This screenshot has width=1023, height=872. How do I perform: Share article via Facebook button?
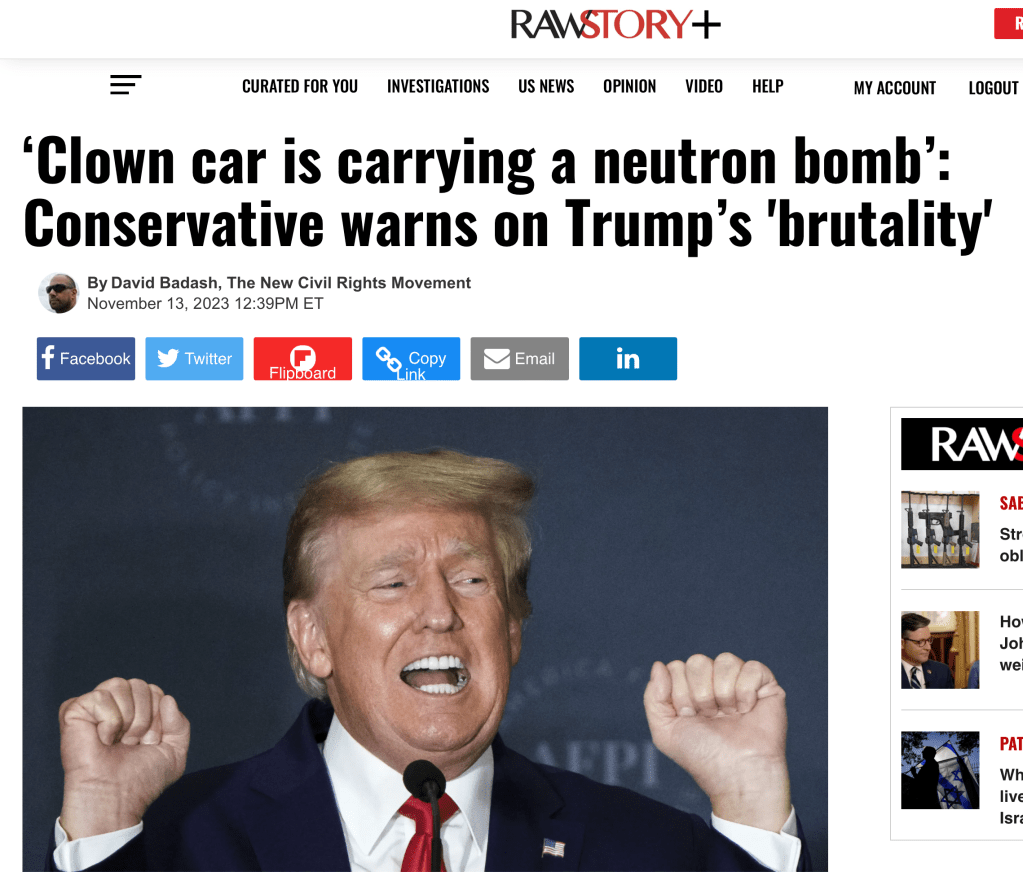coord(86,359)
